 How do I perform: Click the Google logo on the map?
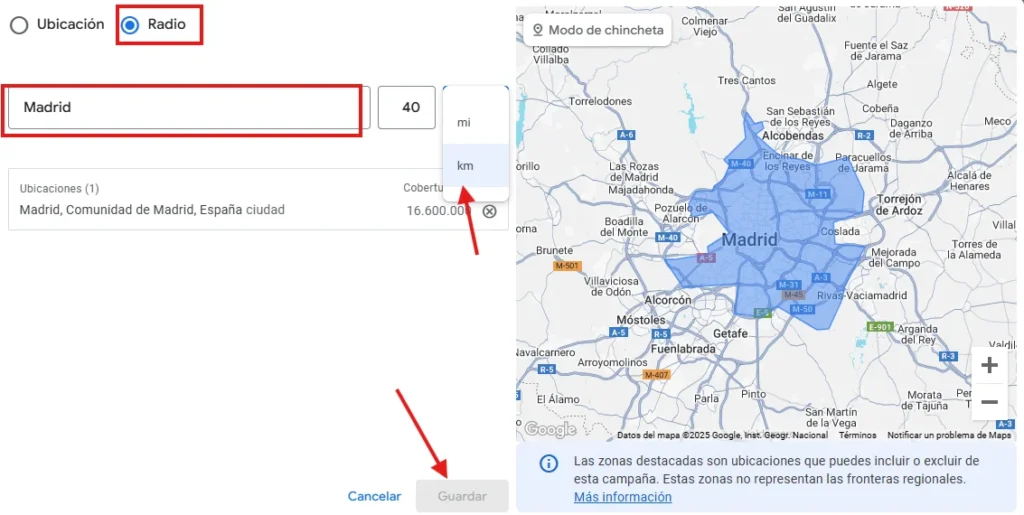click(x=549, y=430)
